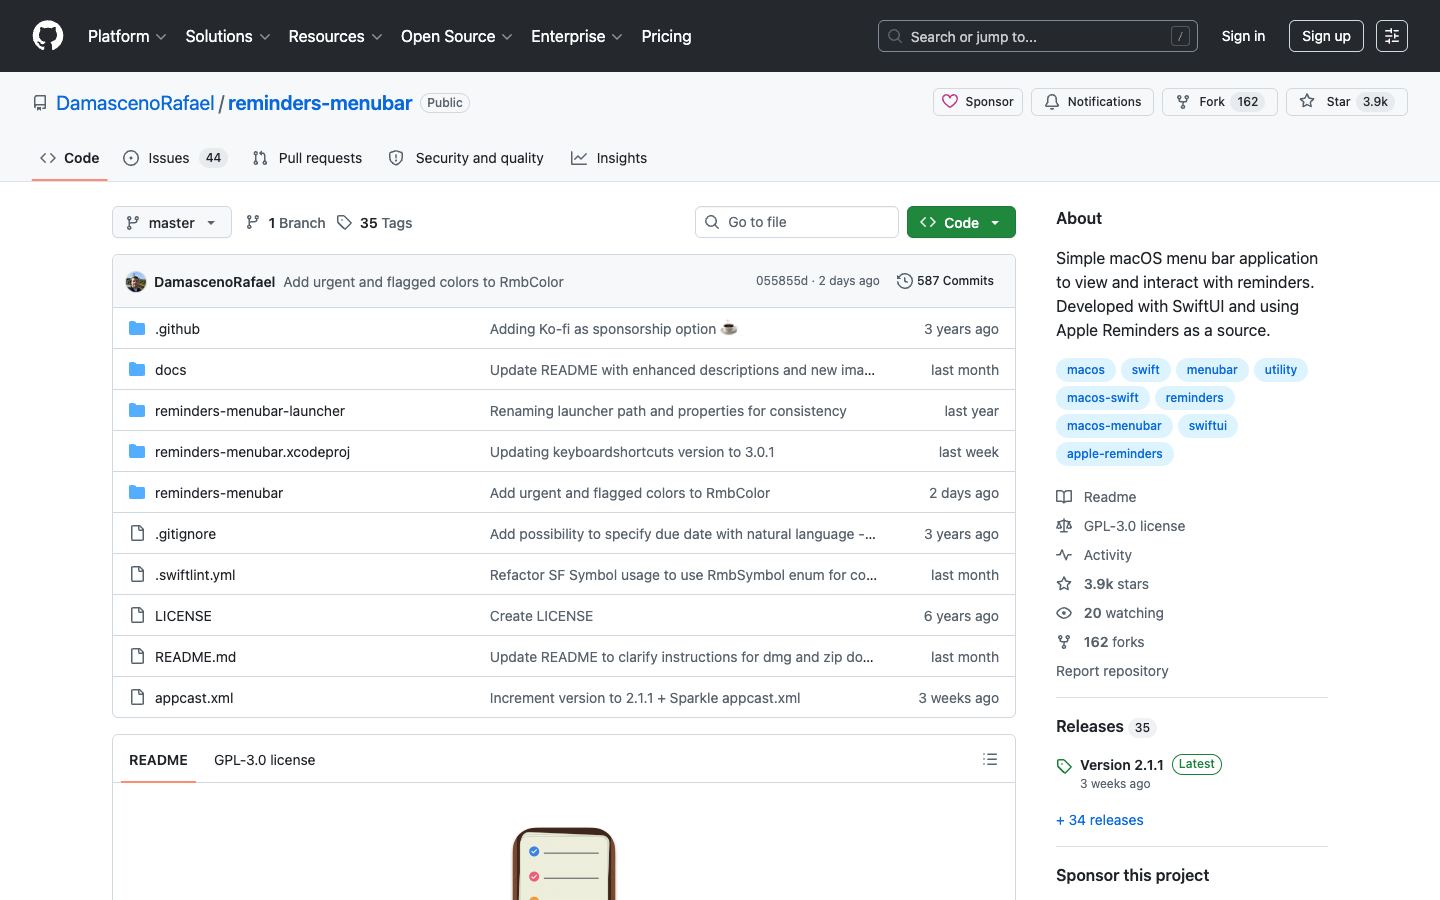Go to Pull requests tab
The image size is (1440, 900).
pyautogui.click(x=308, y=158)
